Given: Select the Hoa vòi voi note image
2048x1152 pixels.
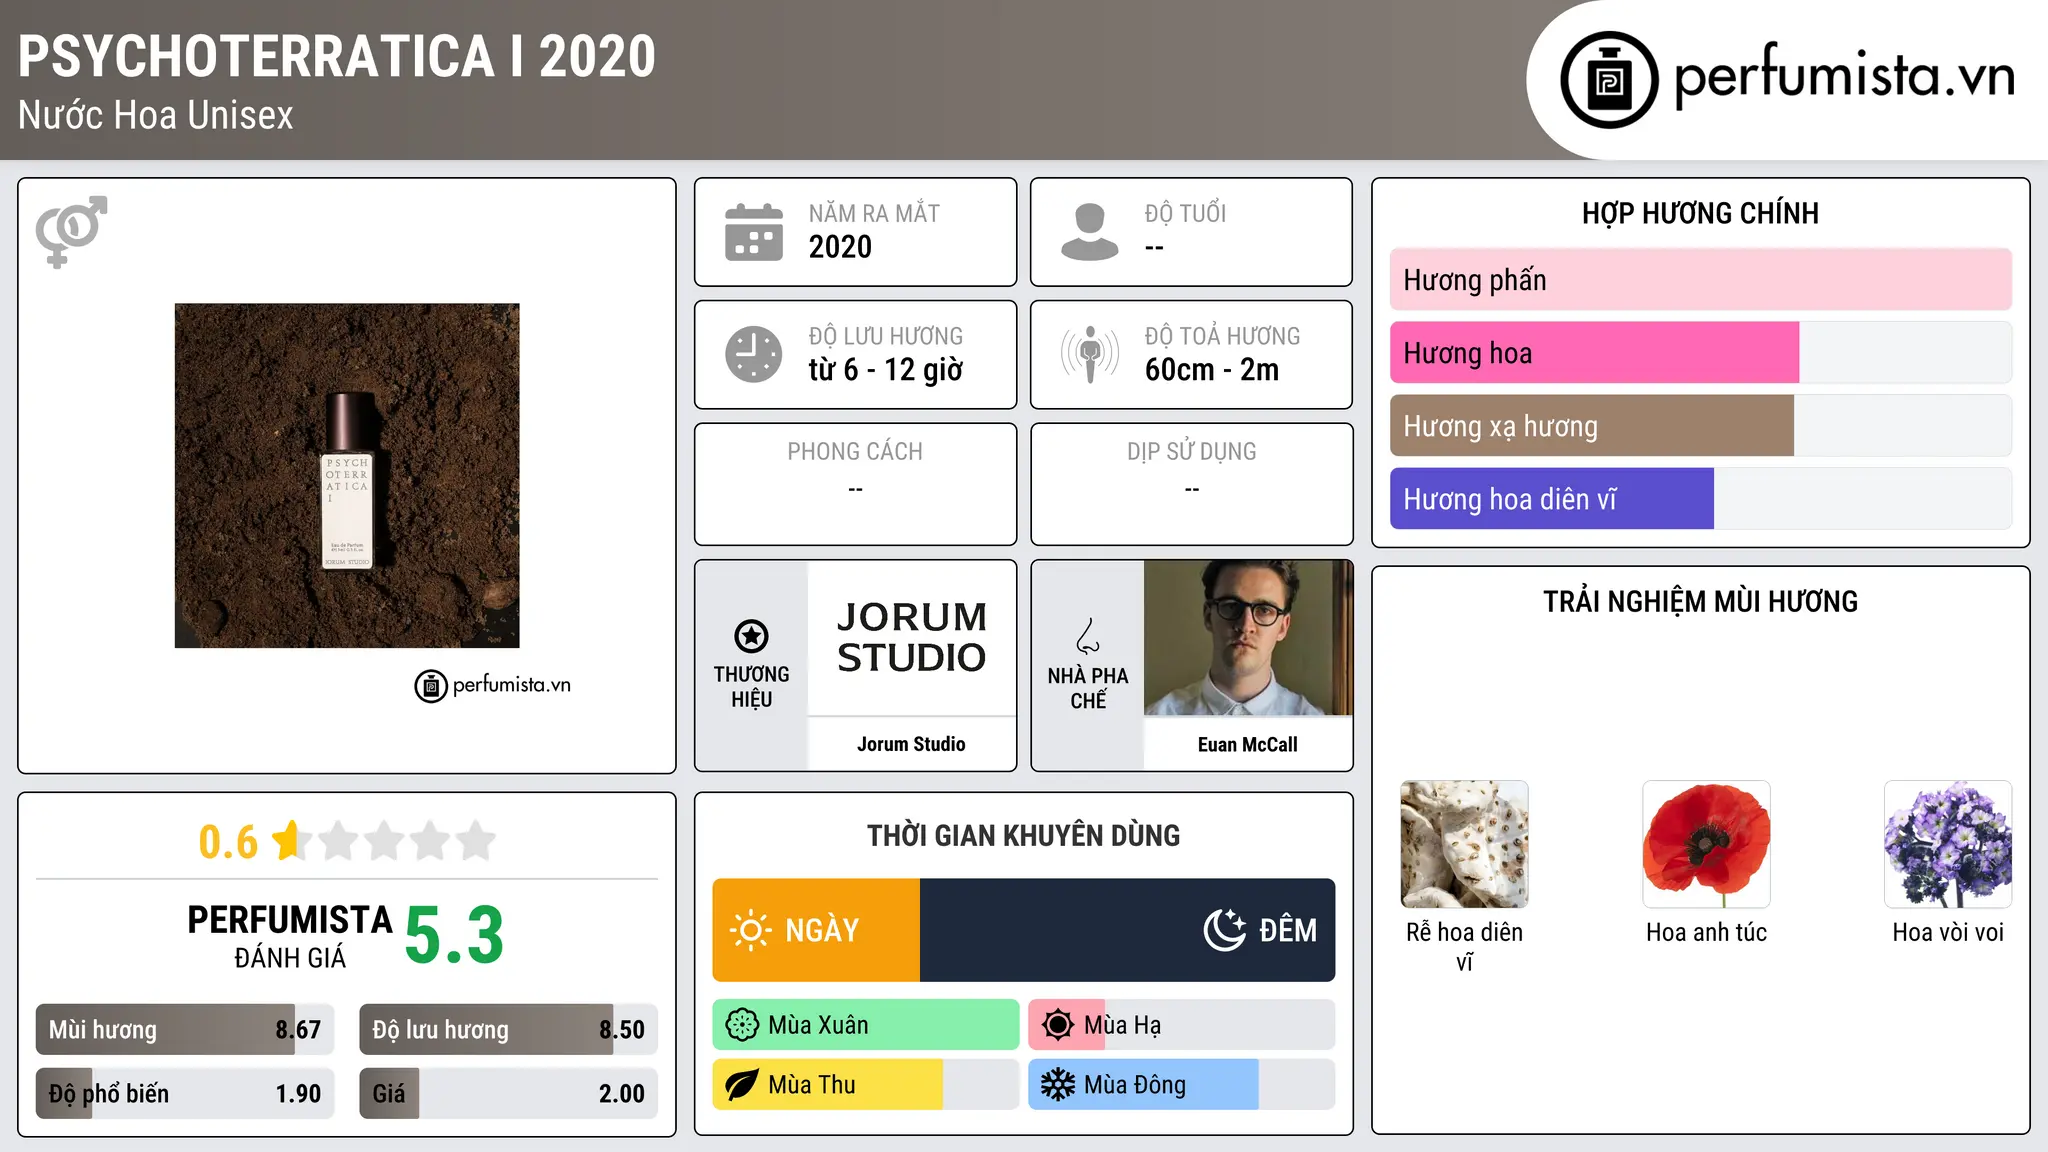Looking at the screenshot, I should pos(1948,844).
